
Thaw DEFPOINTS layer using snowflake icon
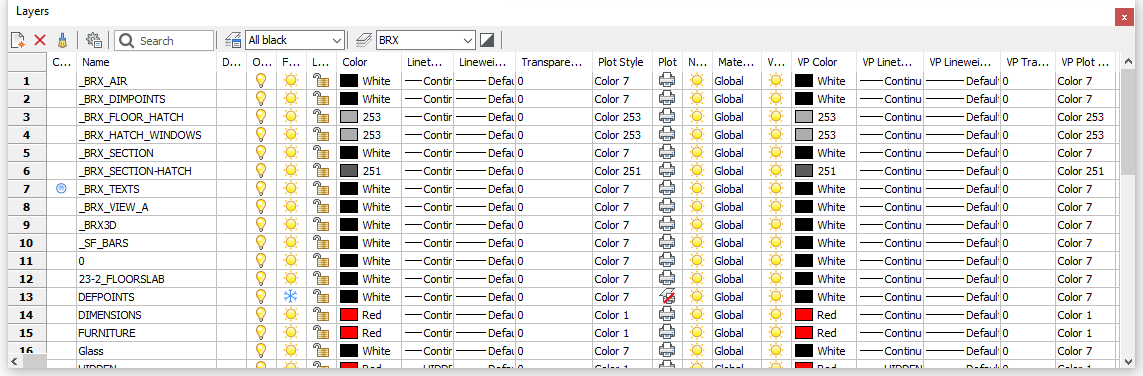pyautogui.click(x=292, y=297)
